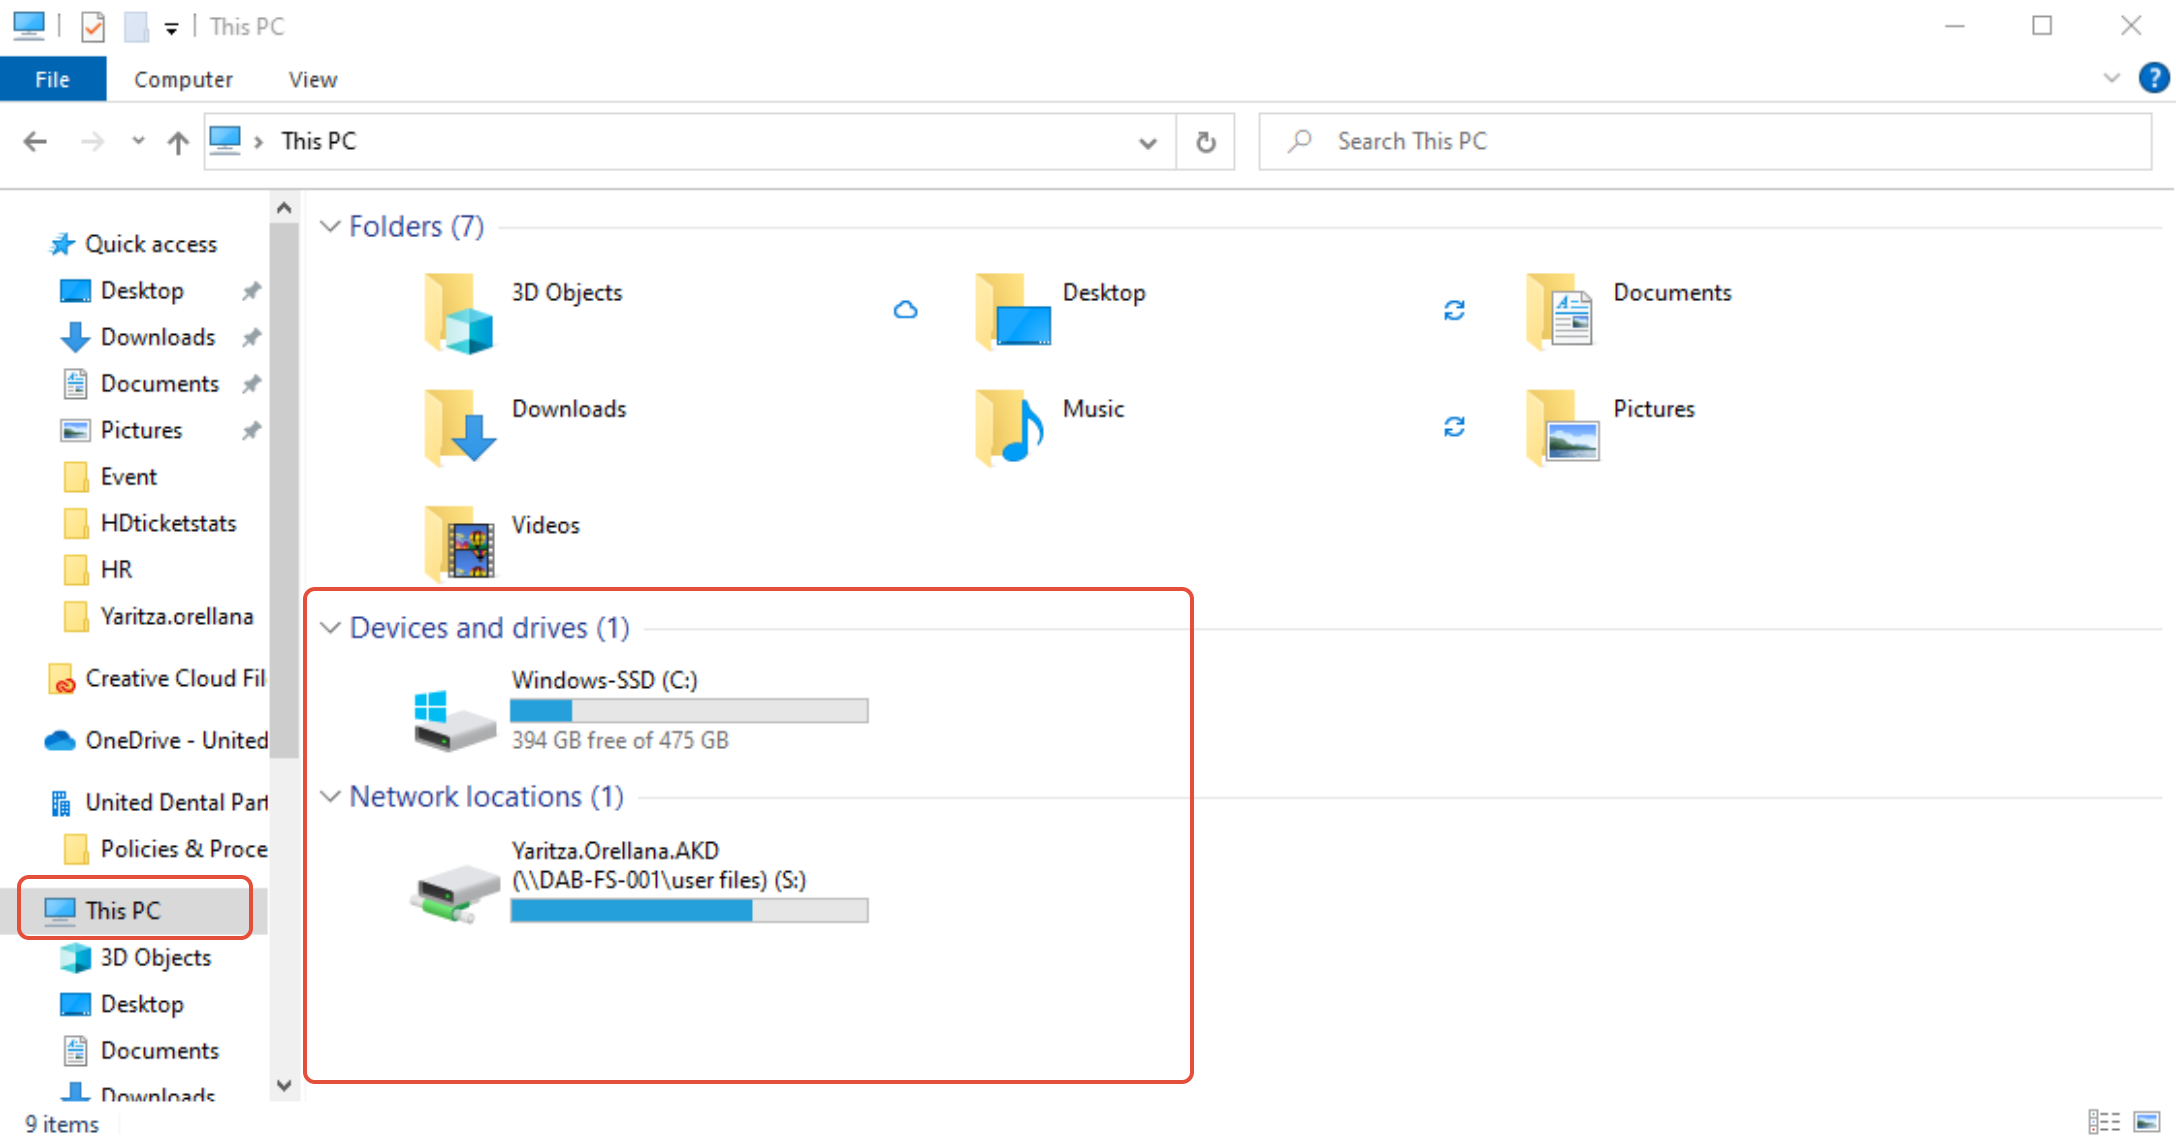
Task: Open network drive Yaritza.Orellana.AKD (S:)
Action: point(455,892)
